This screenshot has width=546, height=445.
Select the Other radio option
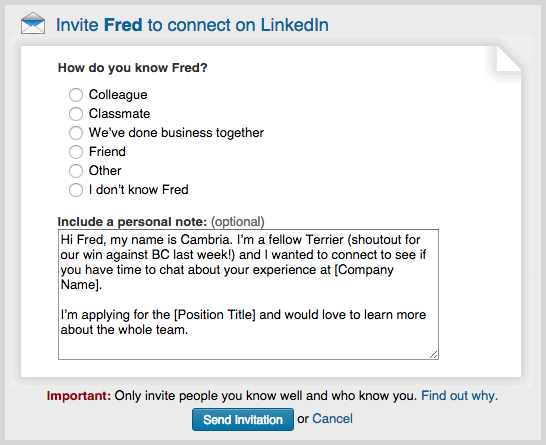76,171
